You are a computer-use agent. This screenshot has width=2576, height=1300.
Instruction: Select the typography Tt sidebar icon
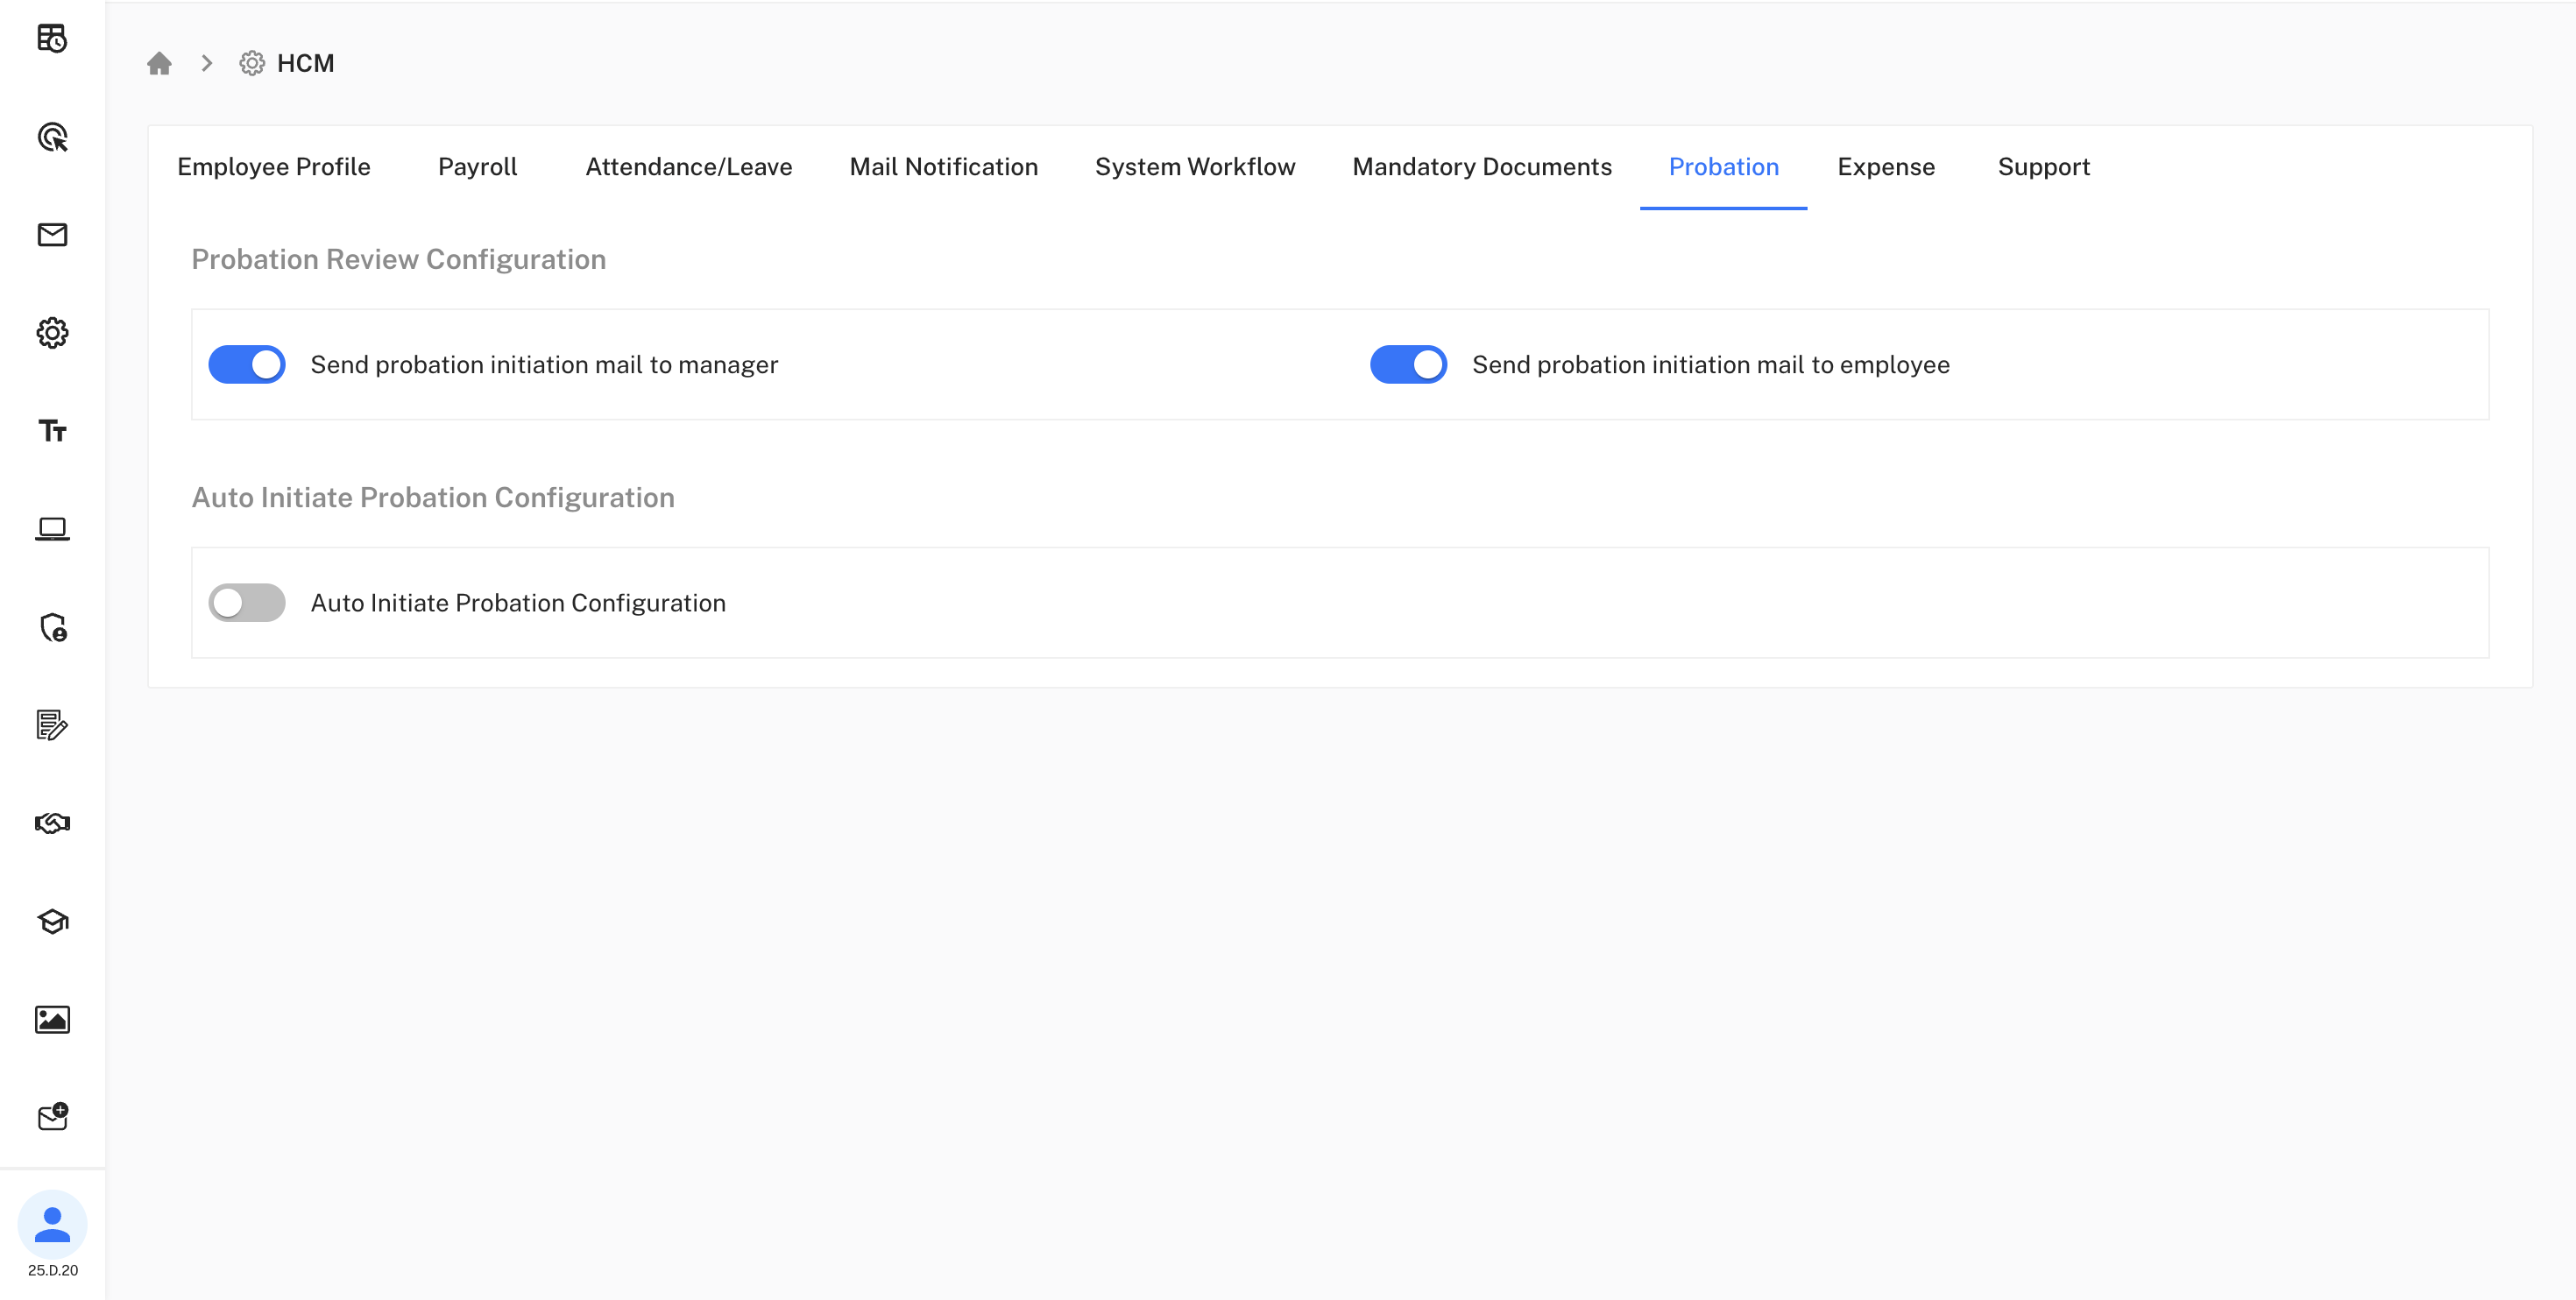click(52, 431)
